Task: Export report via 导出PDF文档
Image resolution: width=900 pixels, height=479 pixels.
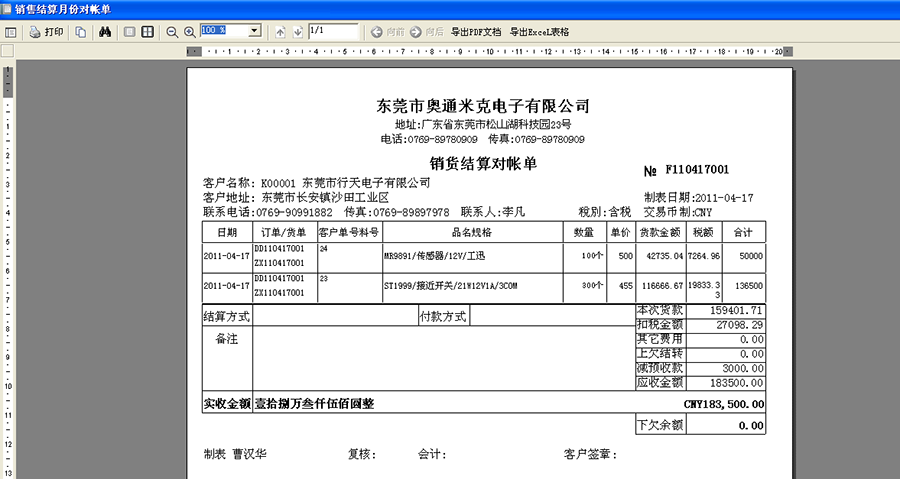Action: click(476, 32)
